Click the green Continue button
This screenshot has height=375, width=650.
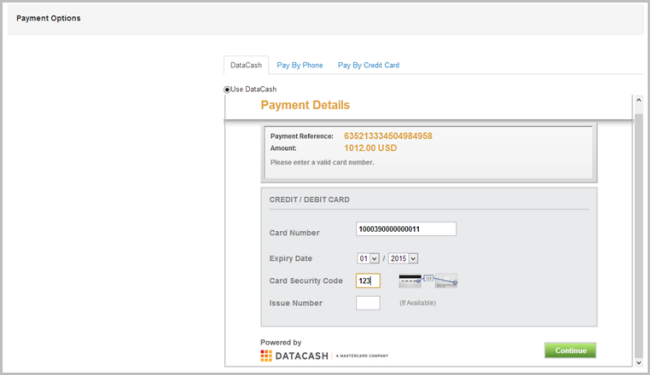pos(570,350)
